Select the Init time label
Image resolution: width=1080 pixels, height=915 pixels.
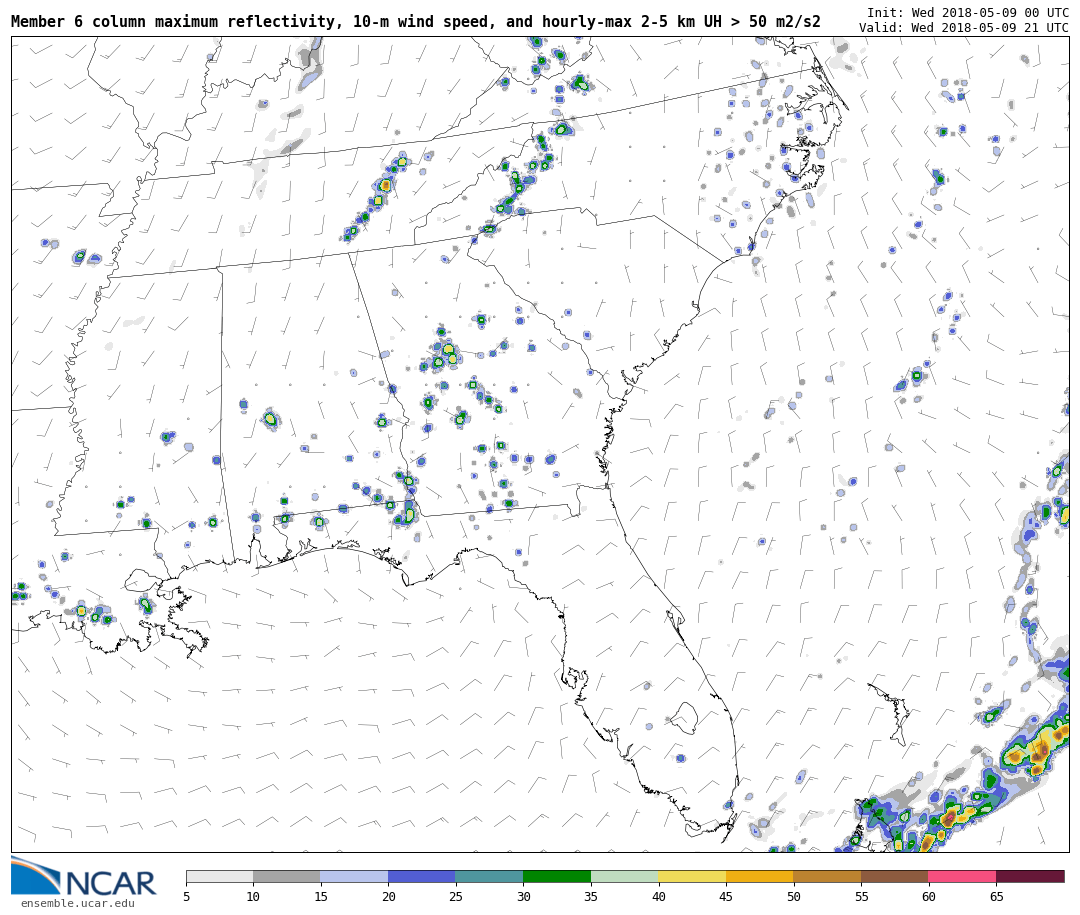point(967,13)
